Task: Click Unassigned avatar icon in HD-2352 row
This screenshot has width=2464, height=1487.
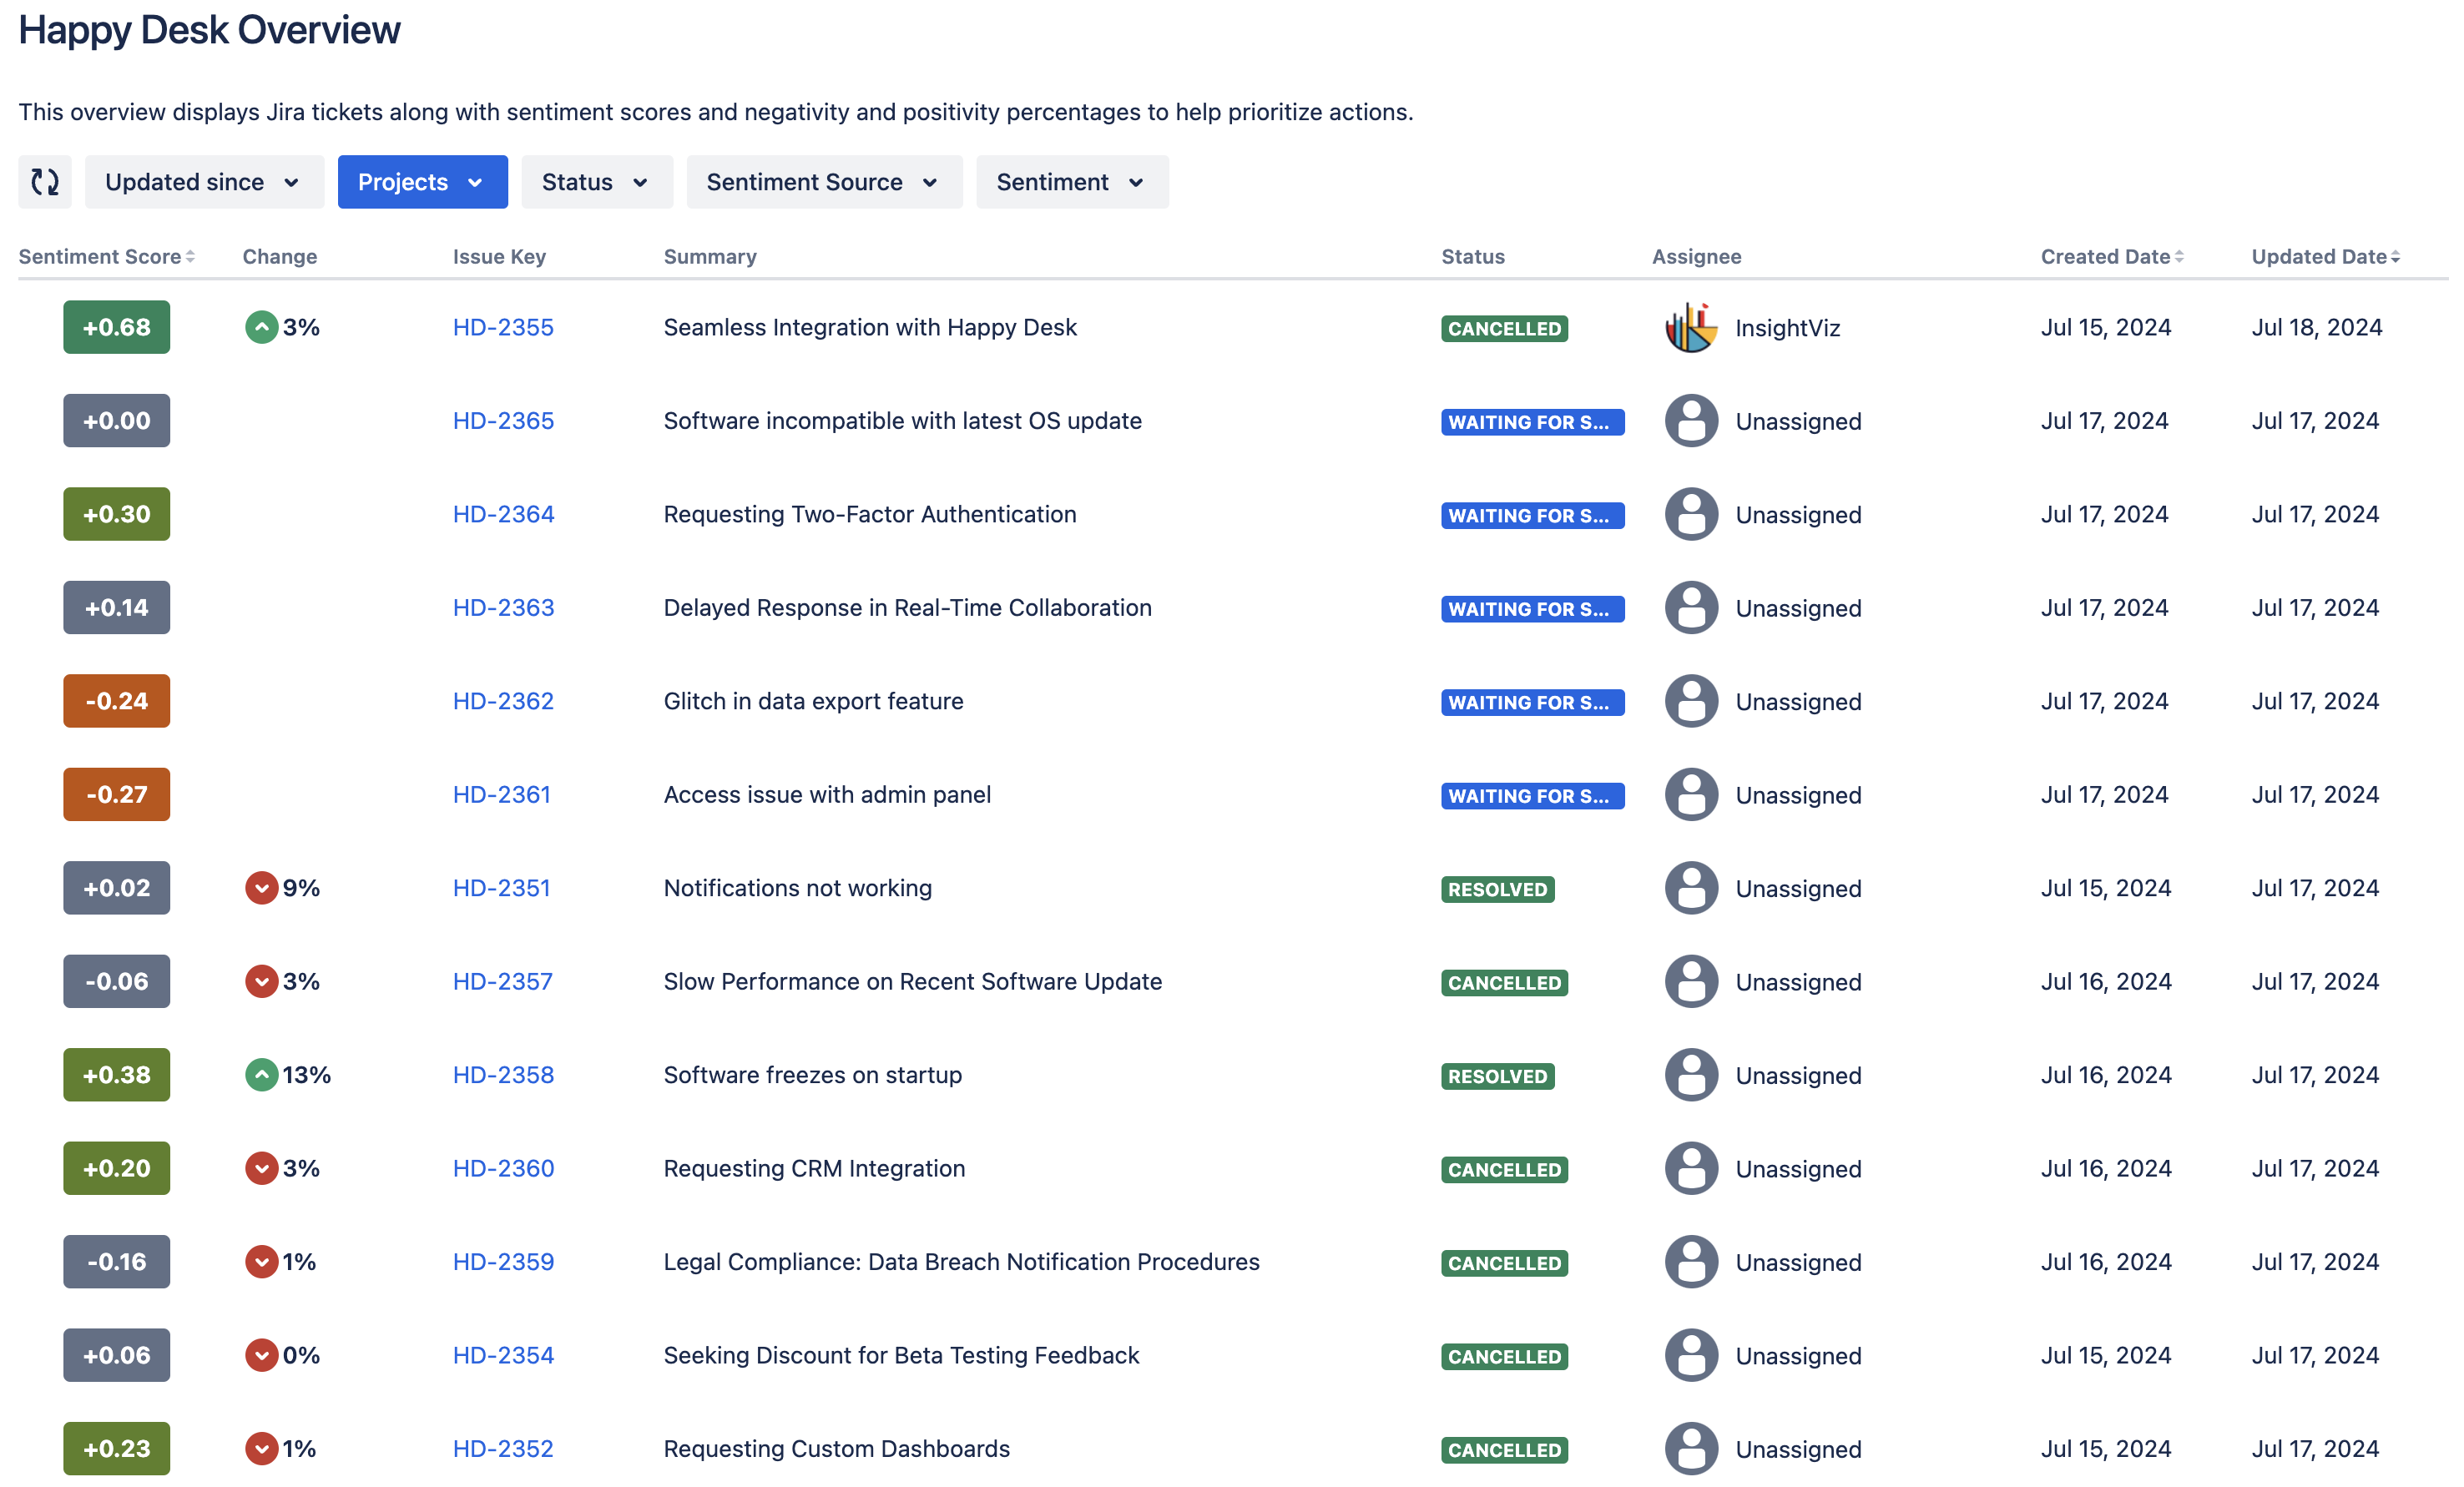Action: click(1691, 1449)
